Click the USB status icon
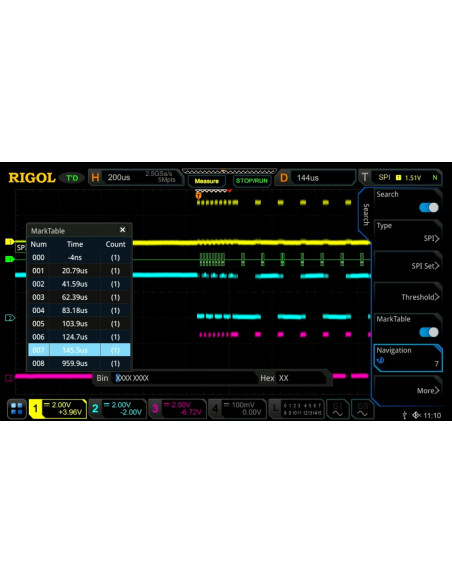 [405, 415]
